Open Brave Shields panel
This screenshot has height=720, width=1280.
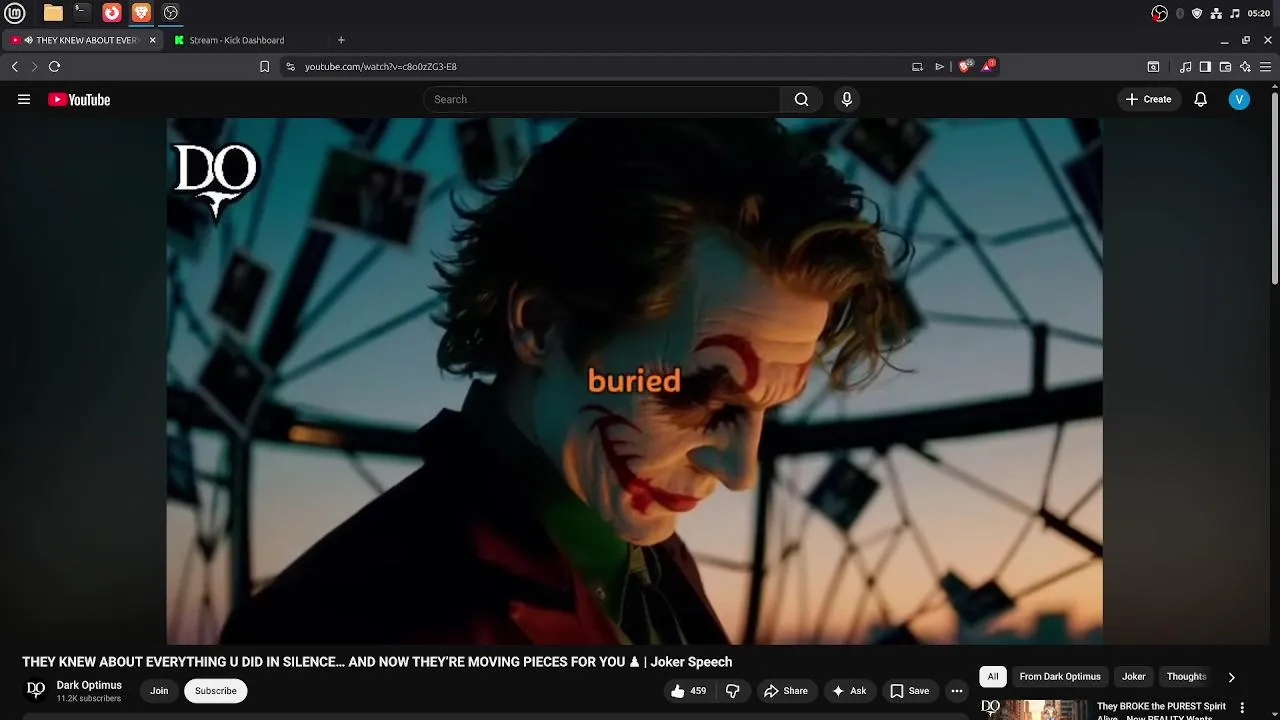965,66
